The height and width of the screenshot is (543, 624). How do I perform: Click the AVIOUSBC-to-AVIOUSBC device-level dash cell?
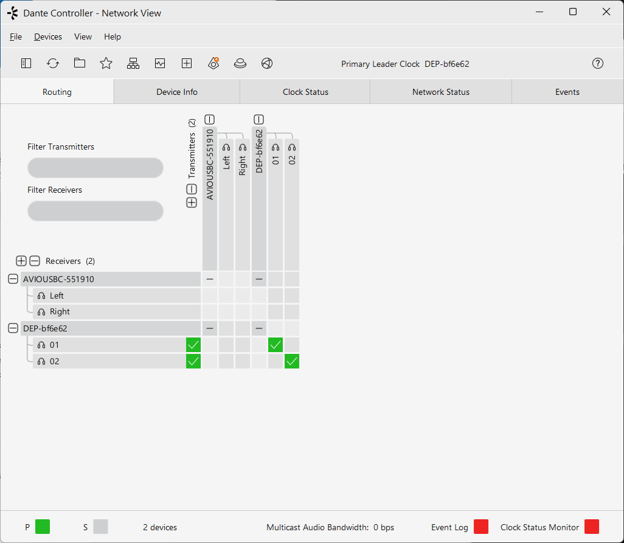210,279
